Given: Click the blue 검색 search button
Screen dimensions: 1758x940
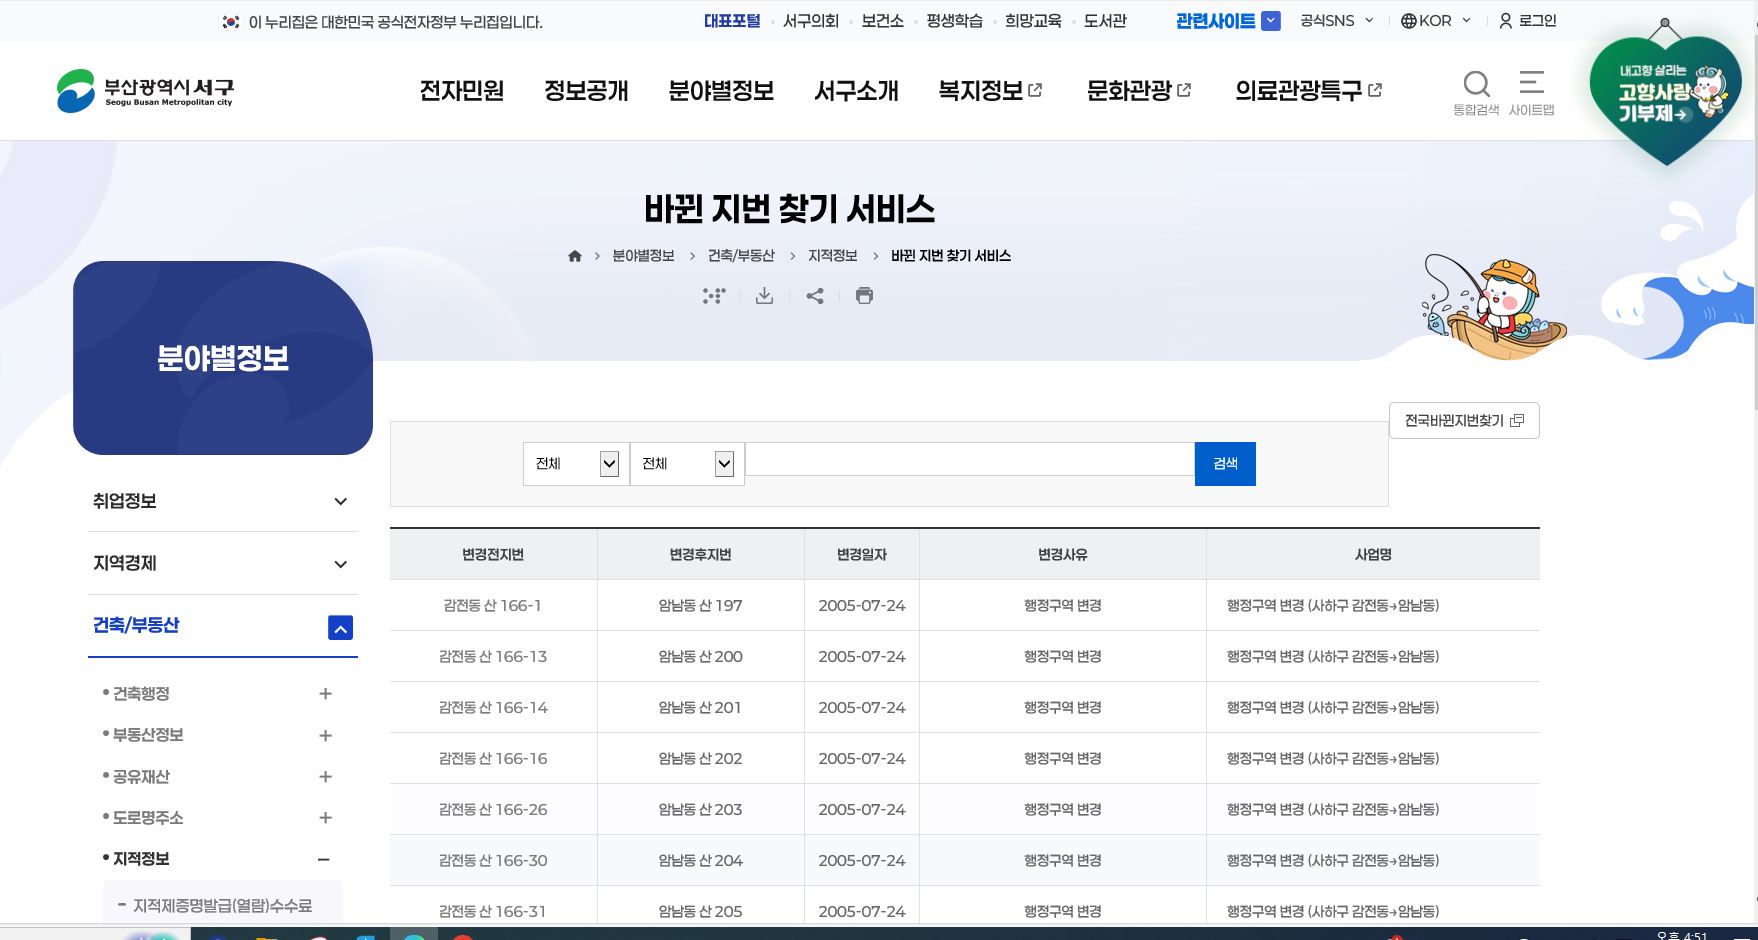Looking at the screenshot, I should pyautogui.click(x=1224, y=463).
